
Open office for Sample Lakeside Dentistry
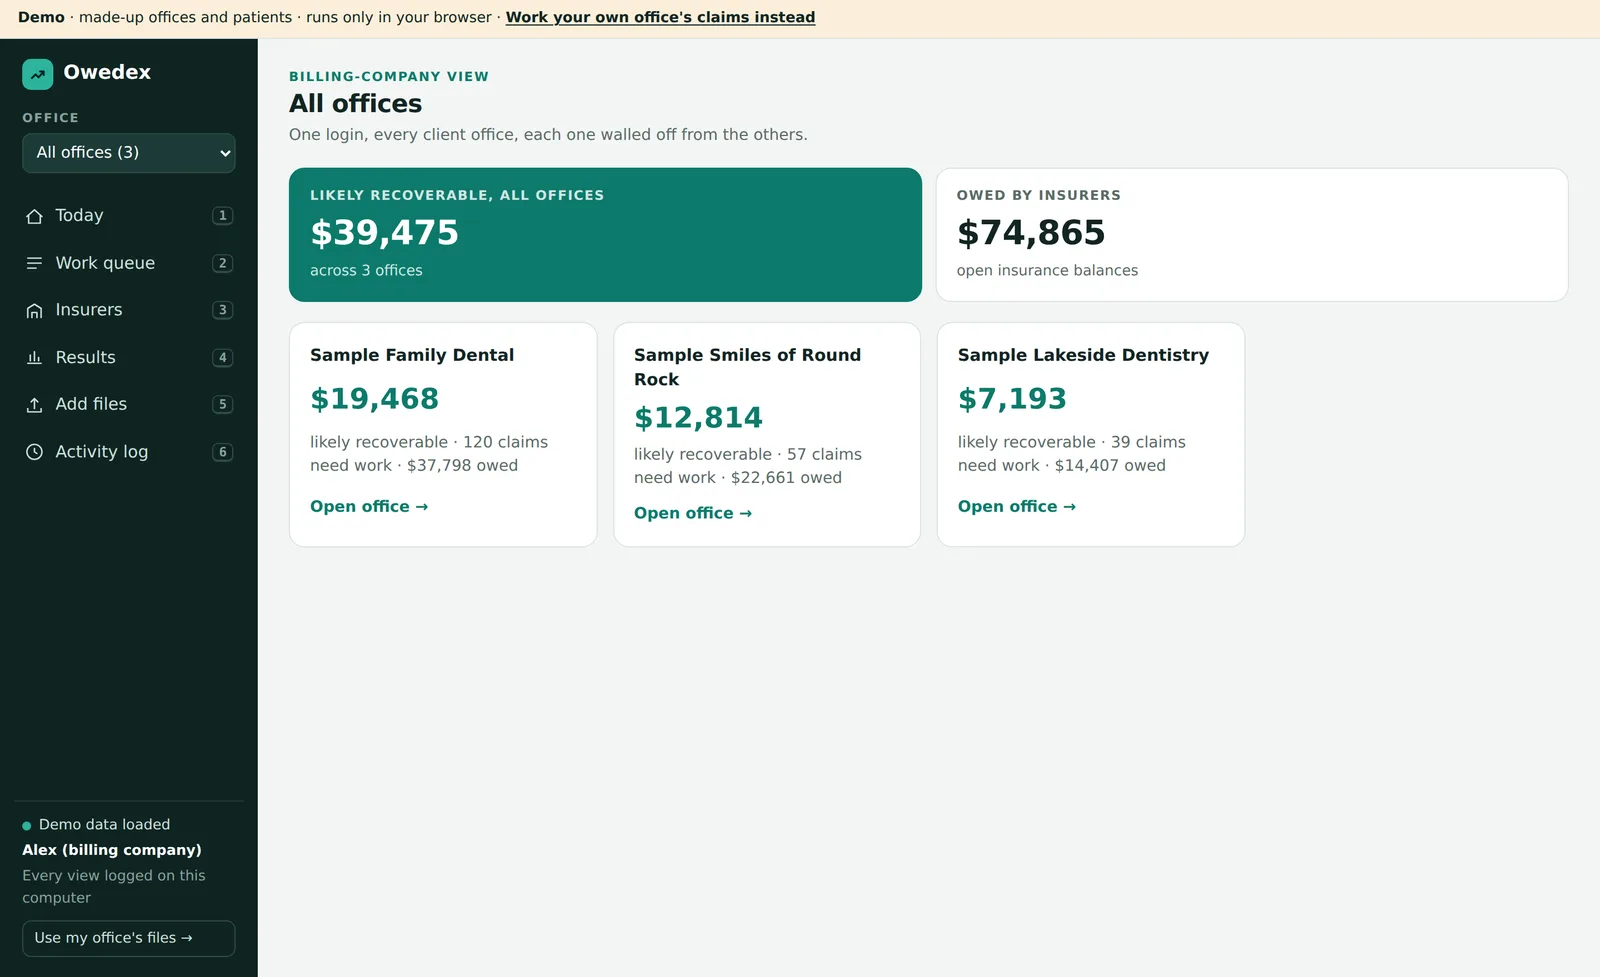pyautogui.click(x=1017, y=507)
